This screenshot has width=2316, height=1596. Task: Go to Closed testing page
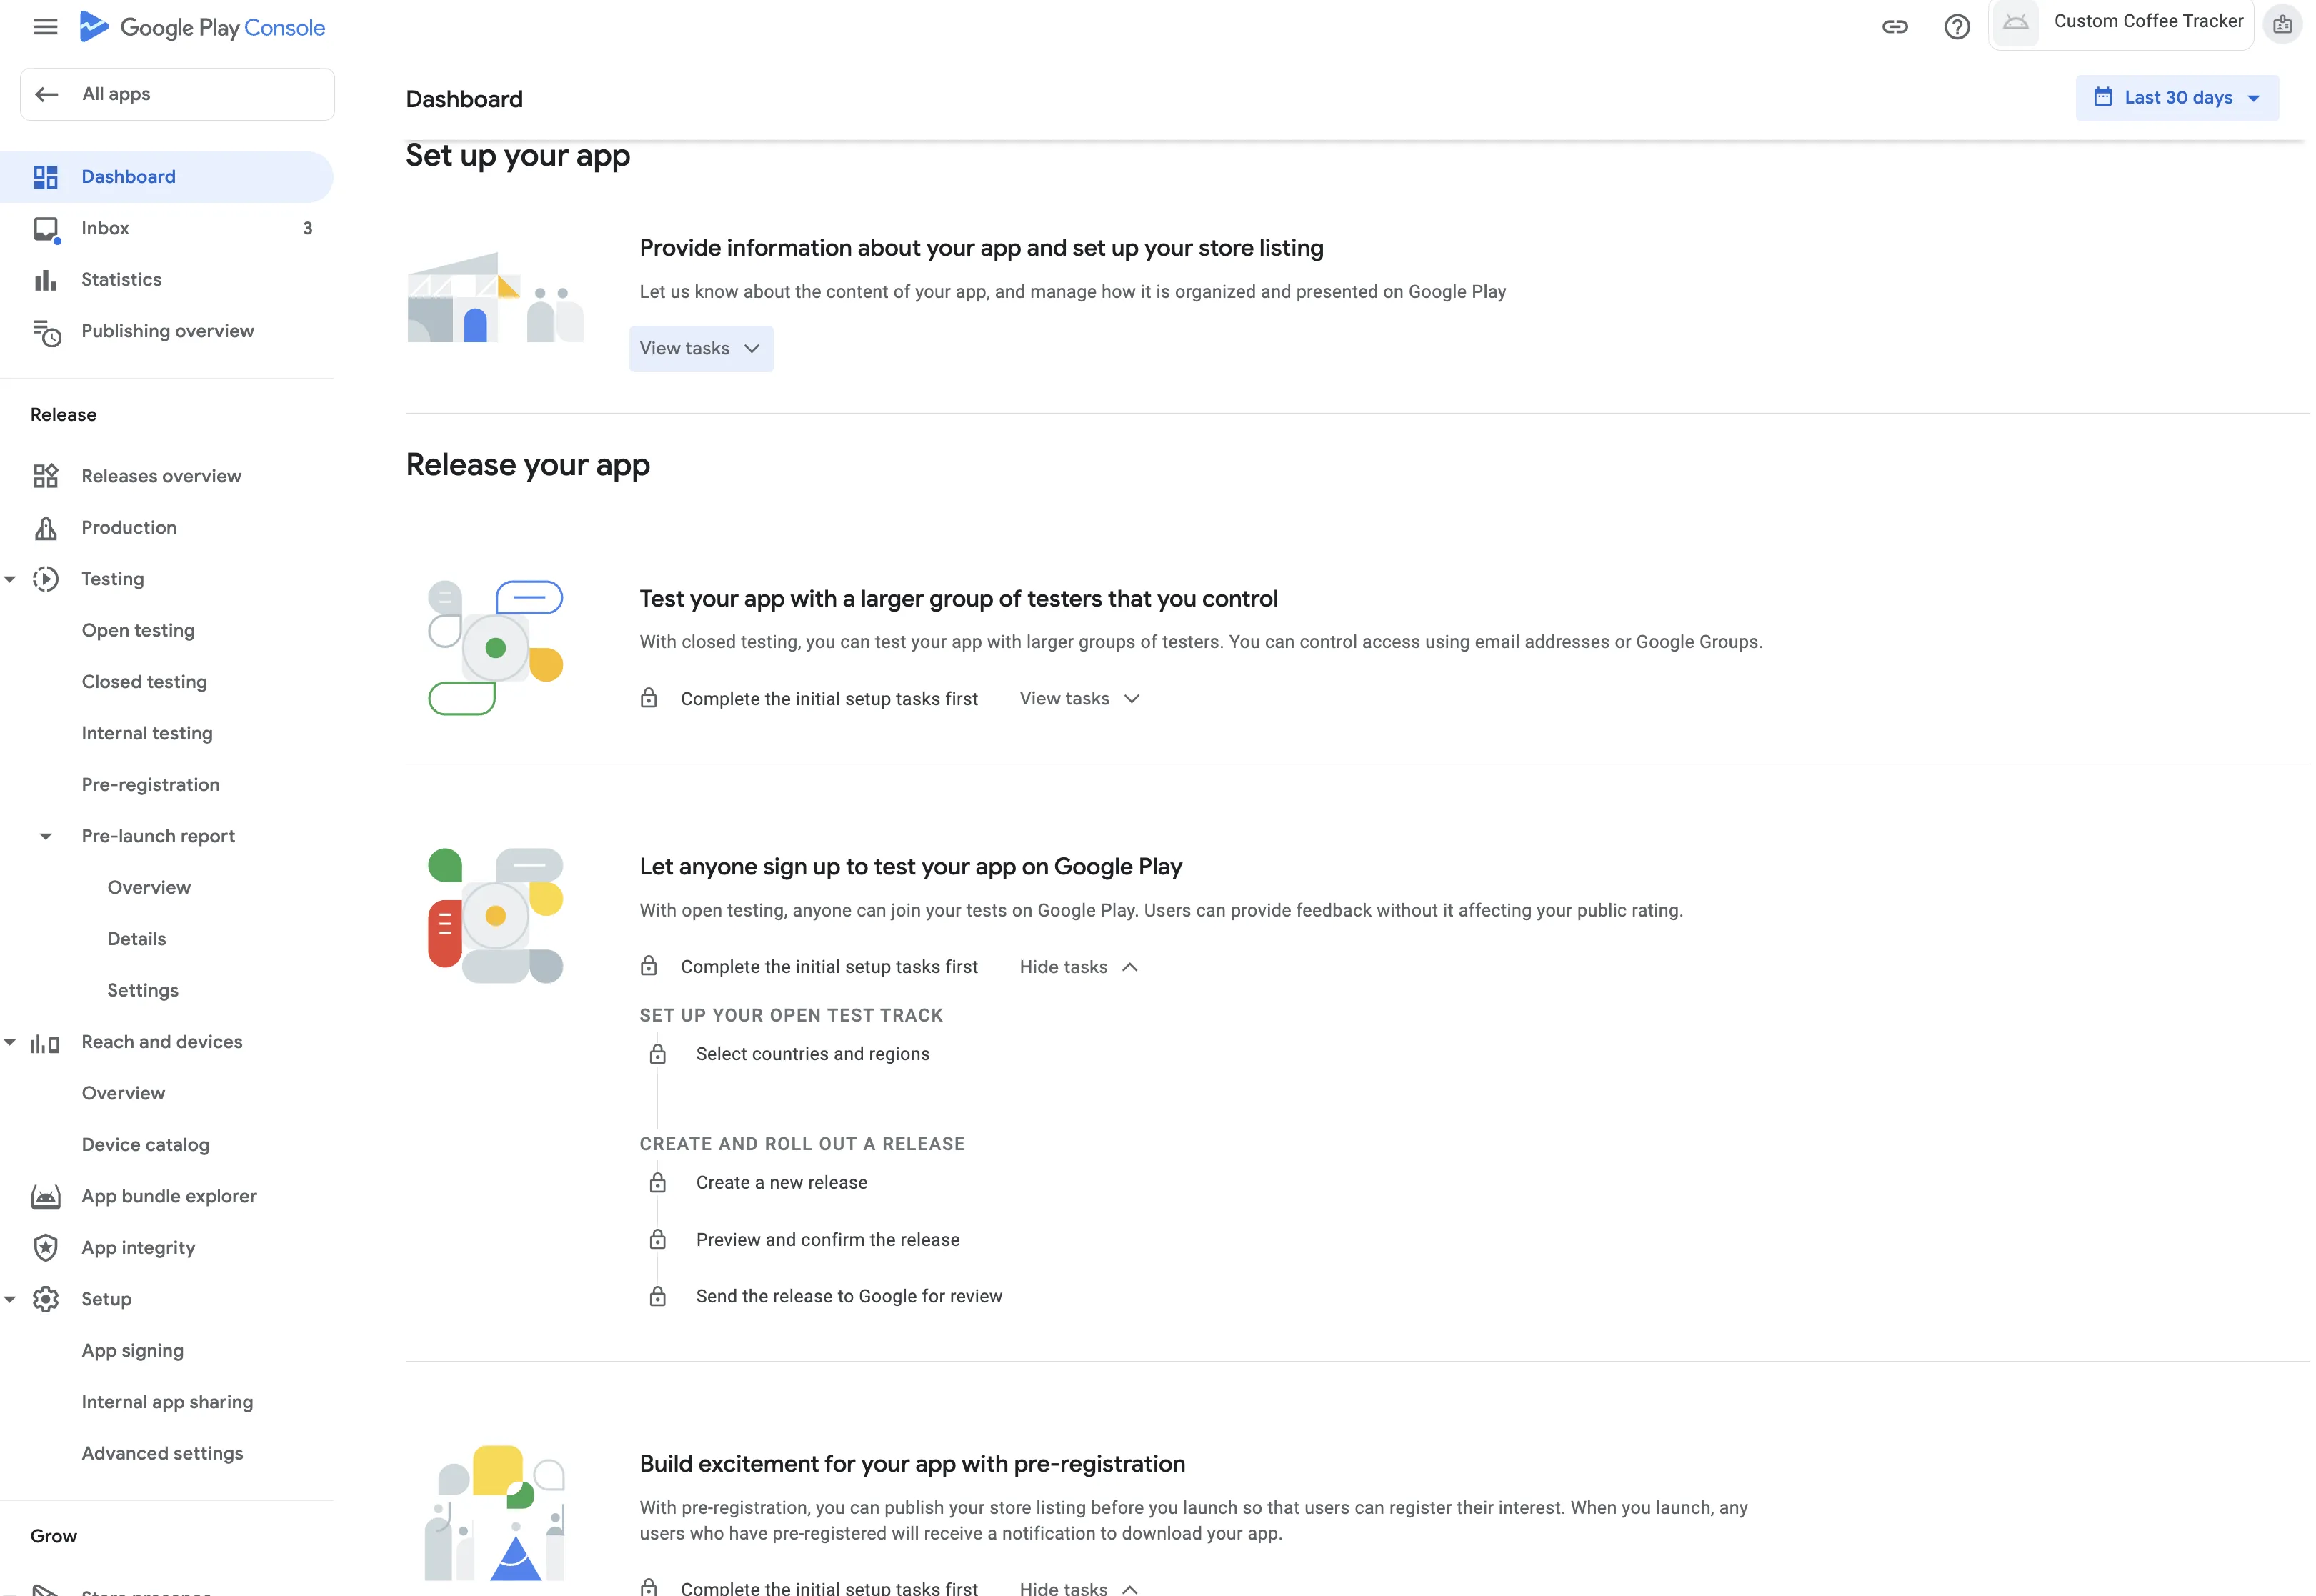[x=145, y=682]
